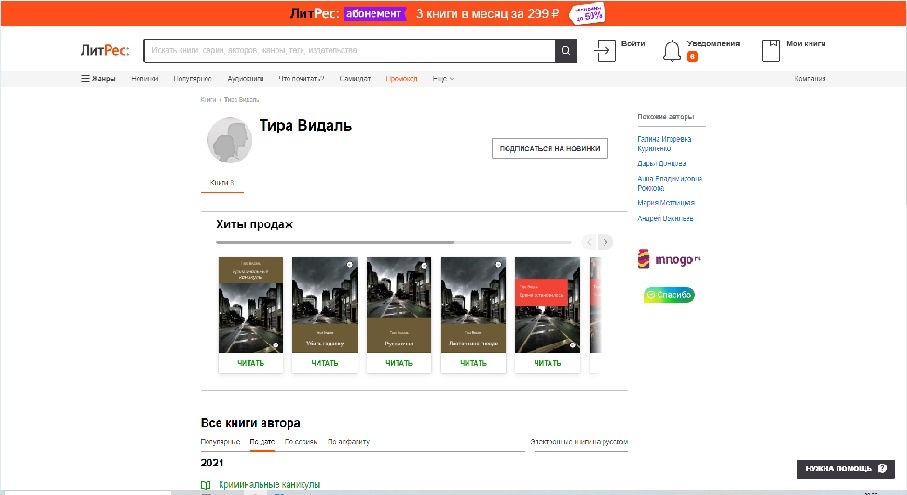Viewport: 907px width, 495px height.
Task: Open third book cover in Хиты продаж
Action: click(x=399, y=305)
